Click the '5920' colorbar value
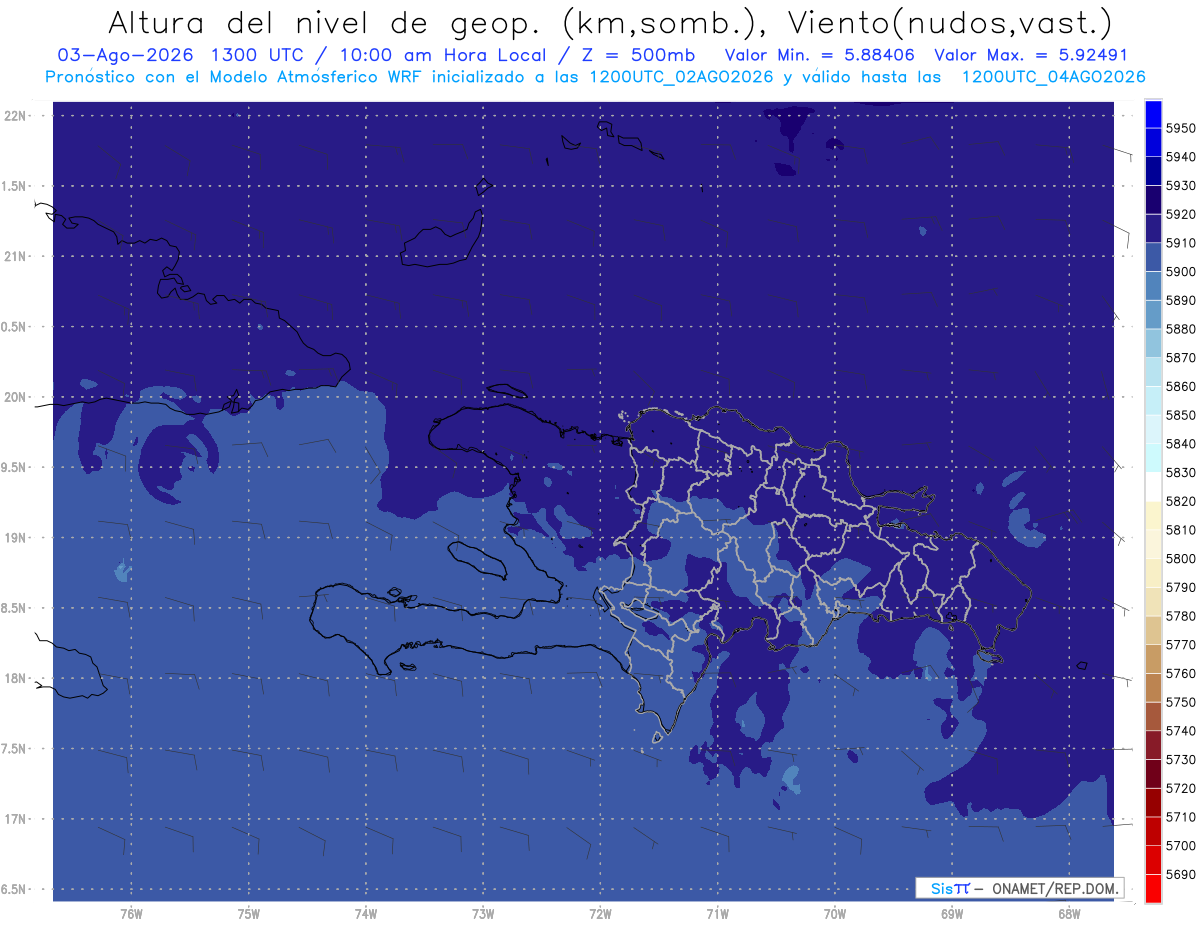The height and width of the screenshot is (927, 1200). (1180, 214)
